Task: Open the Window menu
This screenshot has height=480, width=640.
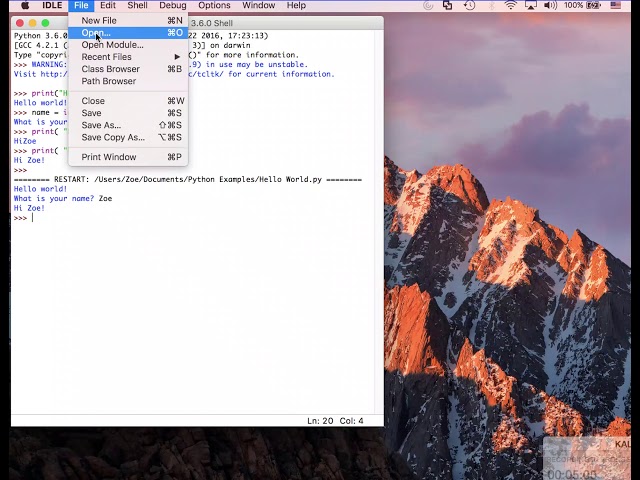Action: pos(258,5)
